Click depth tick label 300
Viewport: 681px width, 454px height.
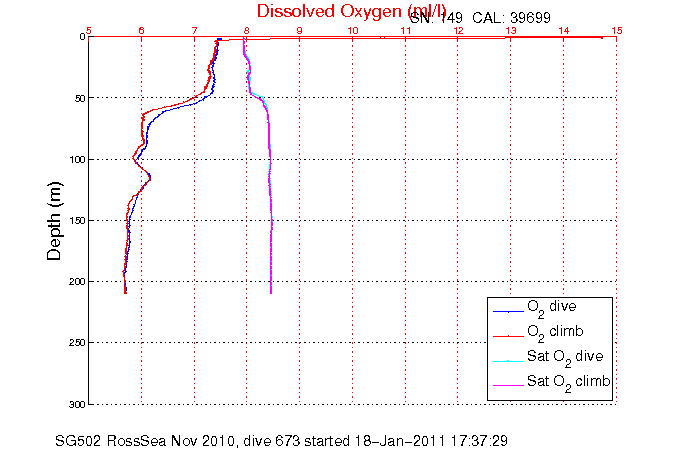coord(77,404)
